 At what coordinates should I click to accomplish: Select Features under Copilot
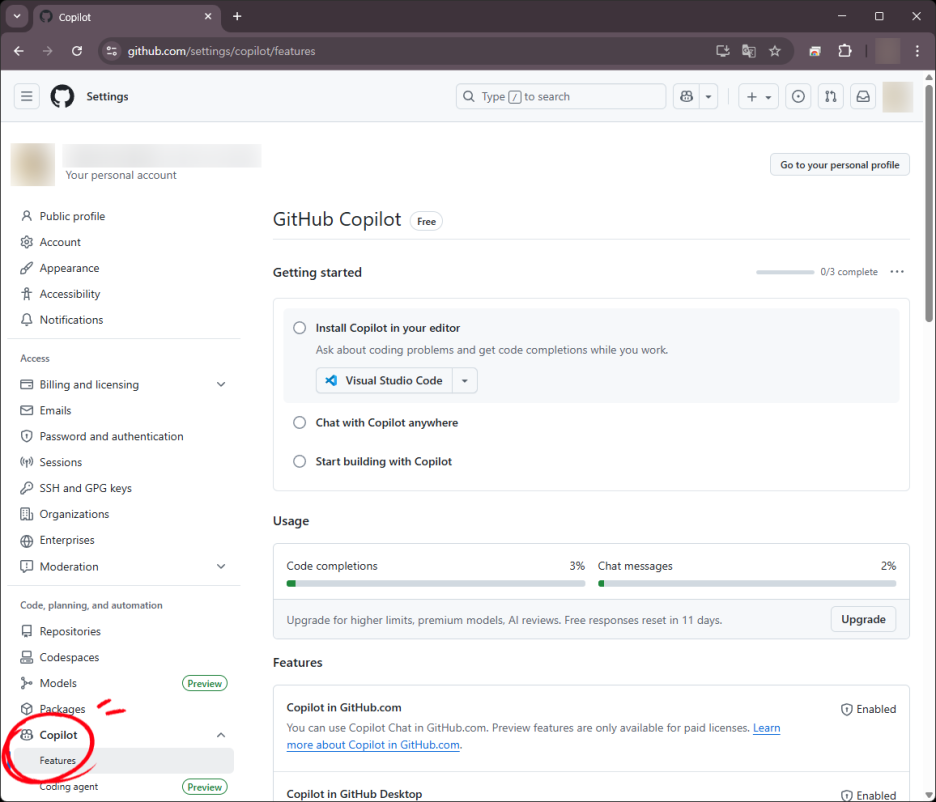point(124,761)
